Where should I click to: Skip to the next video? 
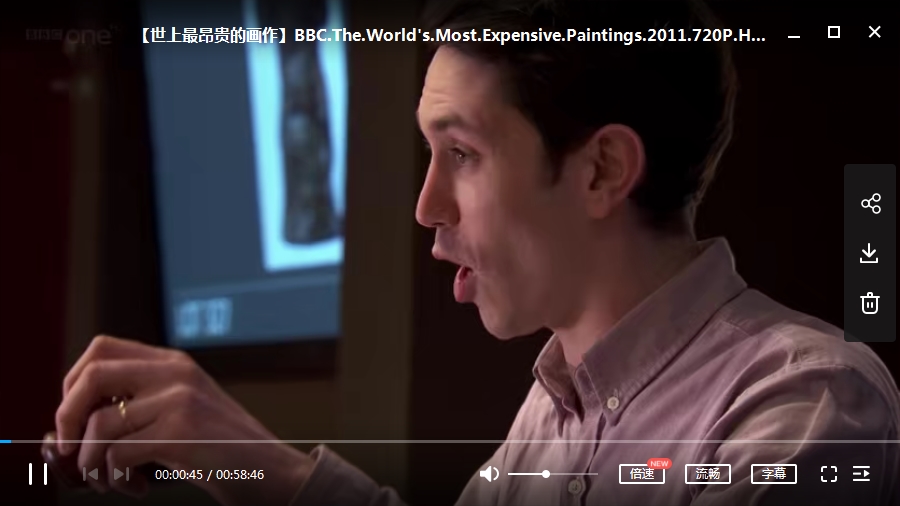(121, 474)
